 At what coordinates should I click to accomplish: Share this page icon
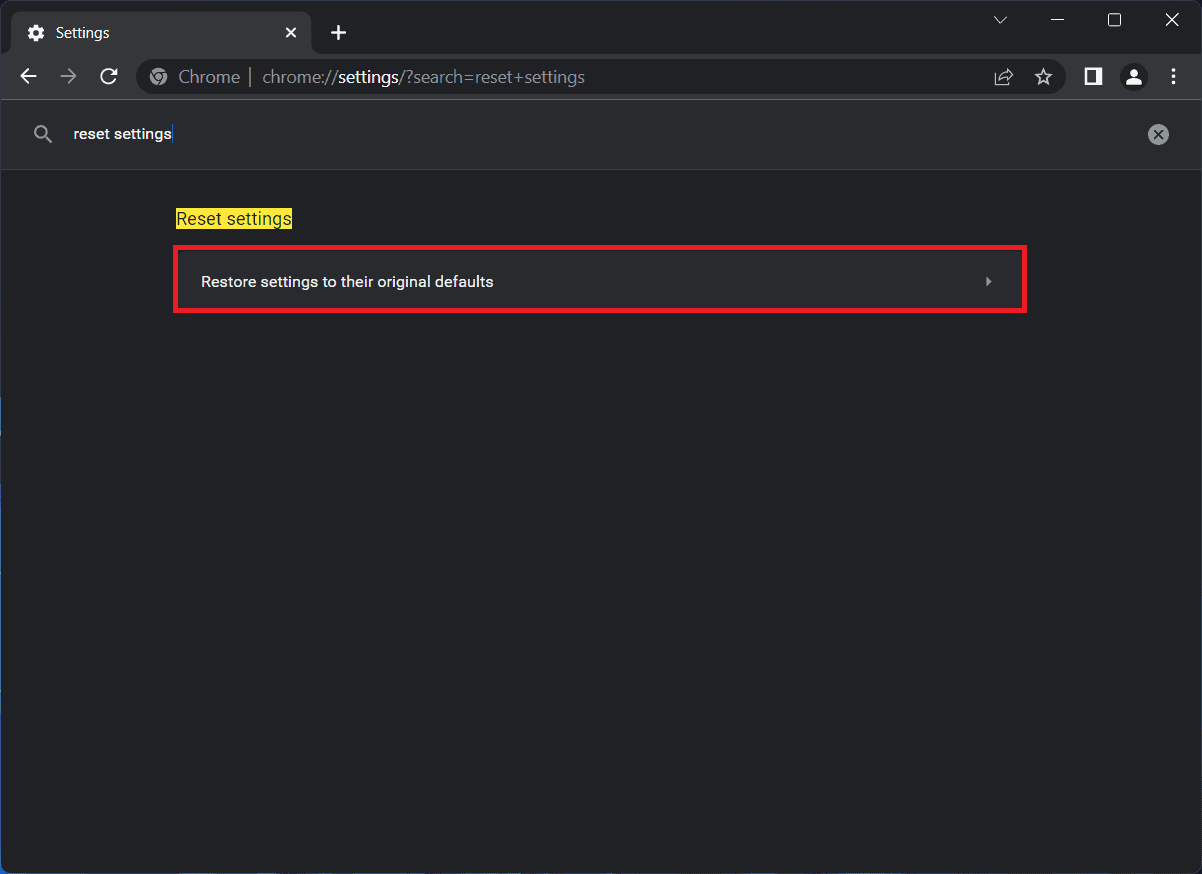[x=1003, y=77]
